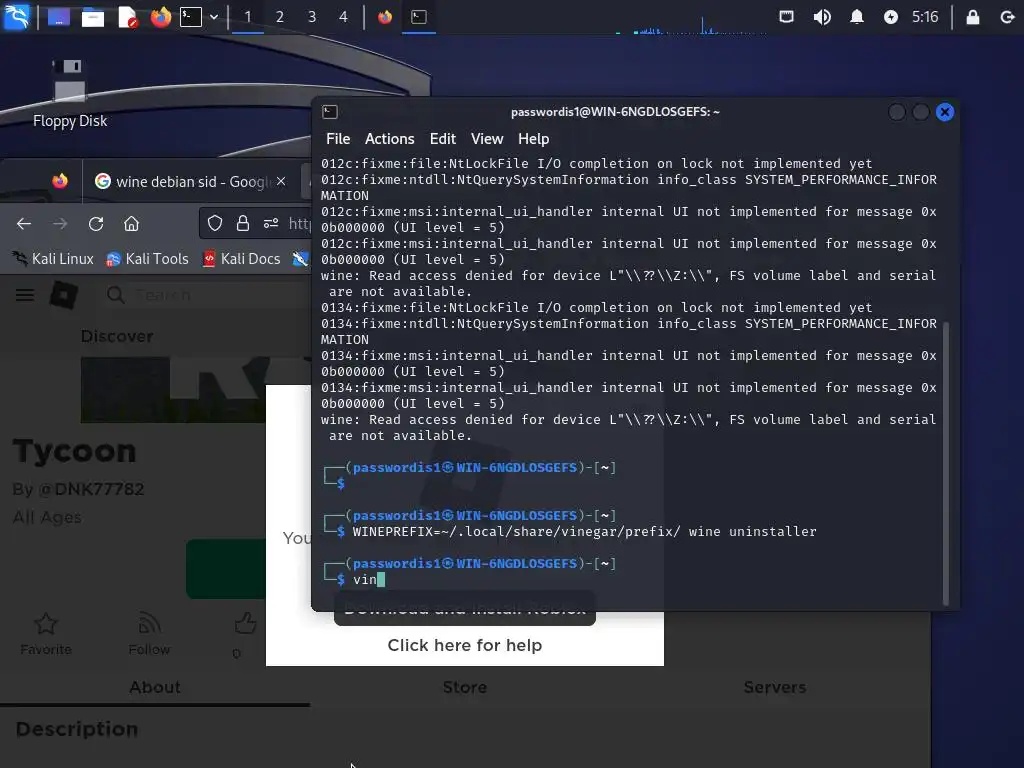This screenshot has width=1024, height=768.
Task: Lock the screen with padlock icon
Action: pyautogui.click(x=972, y=17)
